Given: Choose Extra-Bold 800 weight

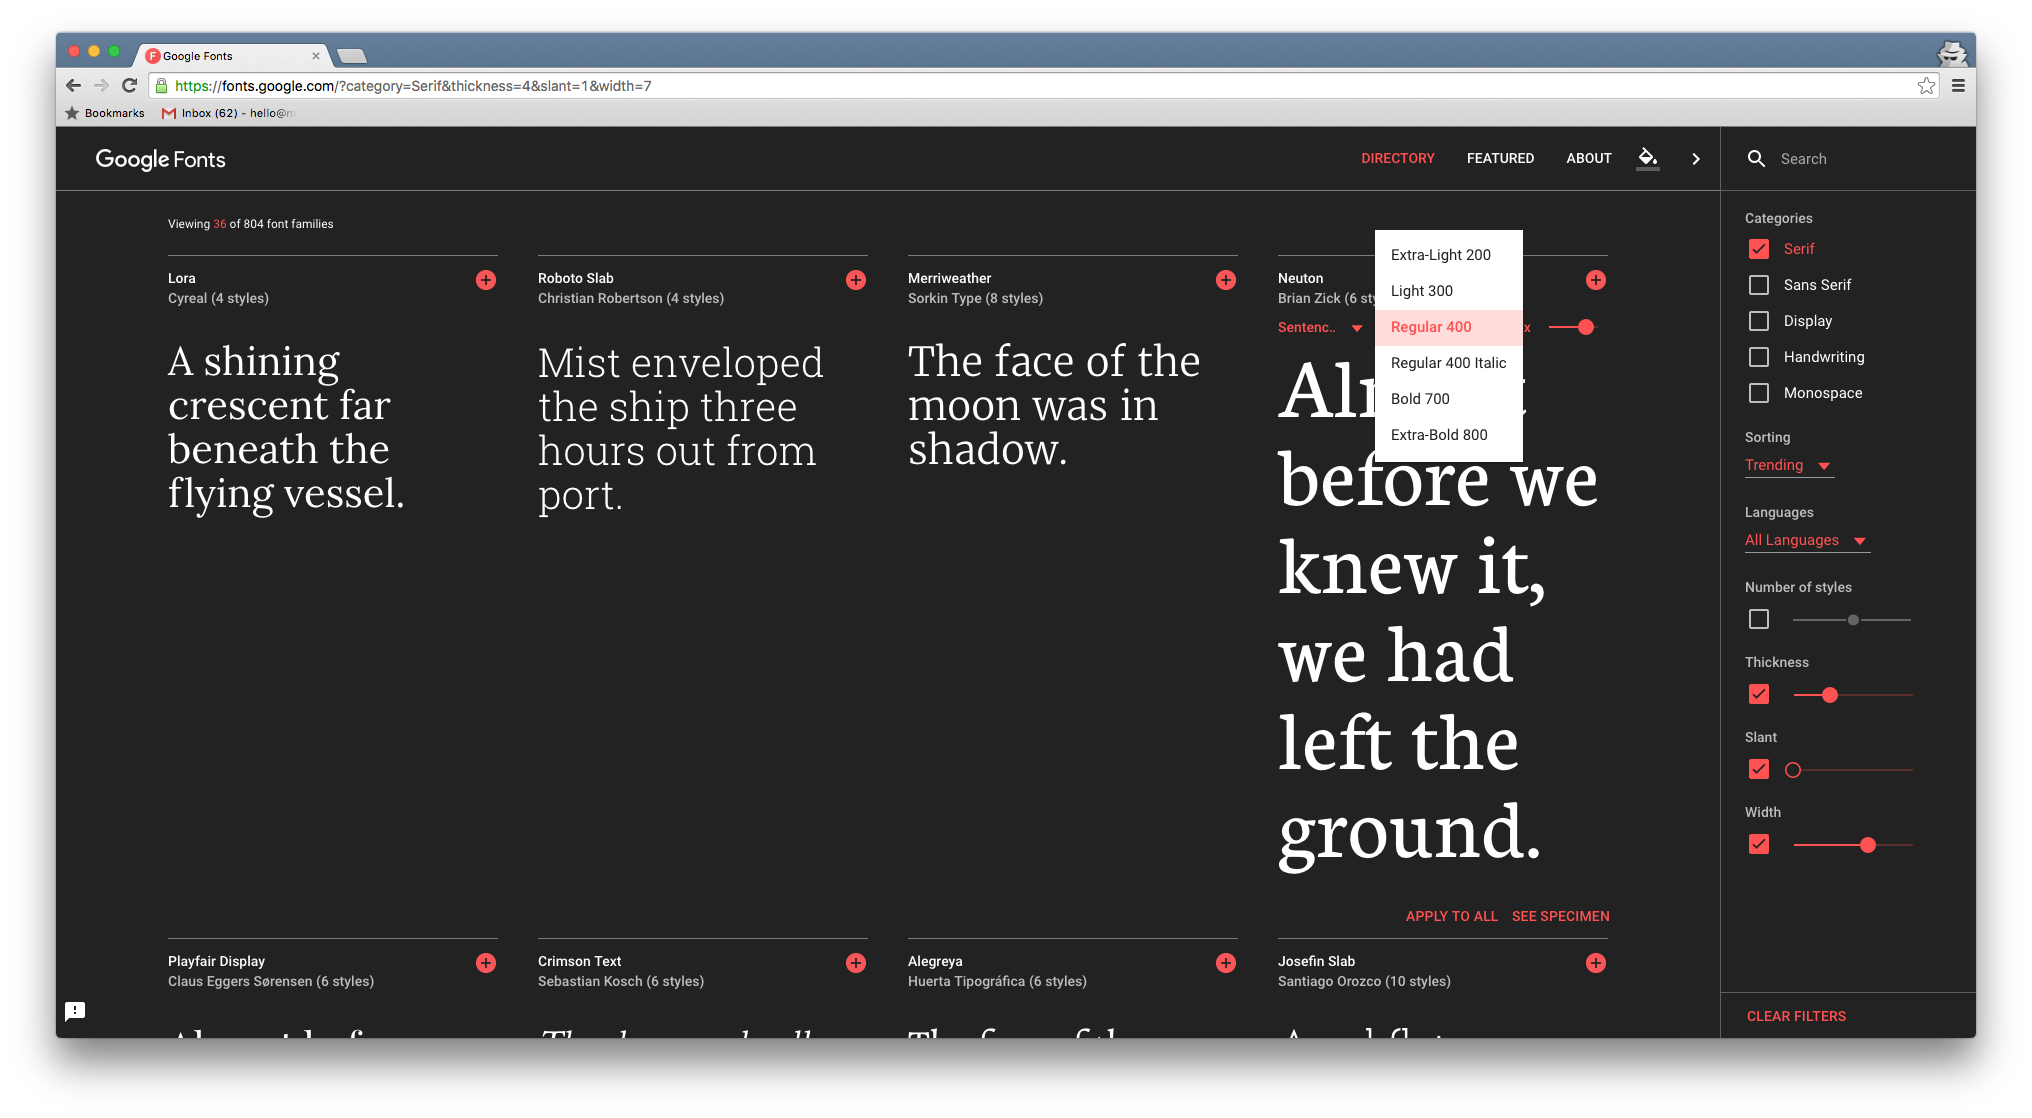Looking at the screenshot, I should (1449, 435).
